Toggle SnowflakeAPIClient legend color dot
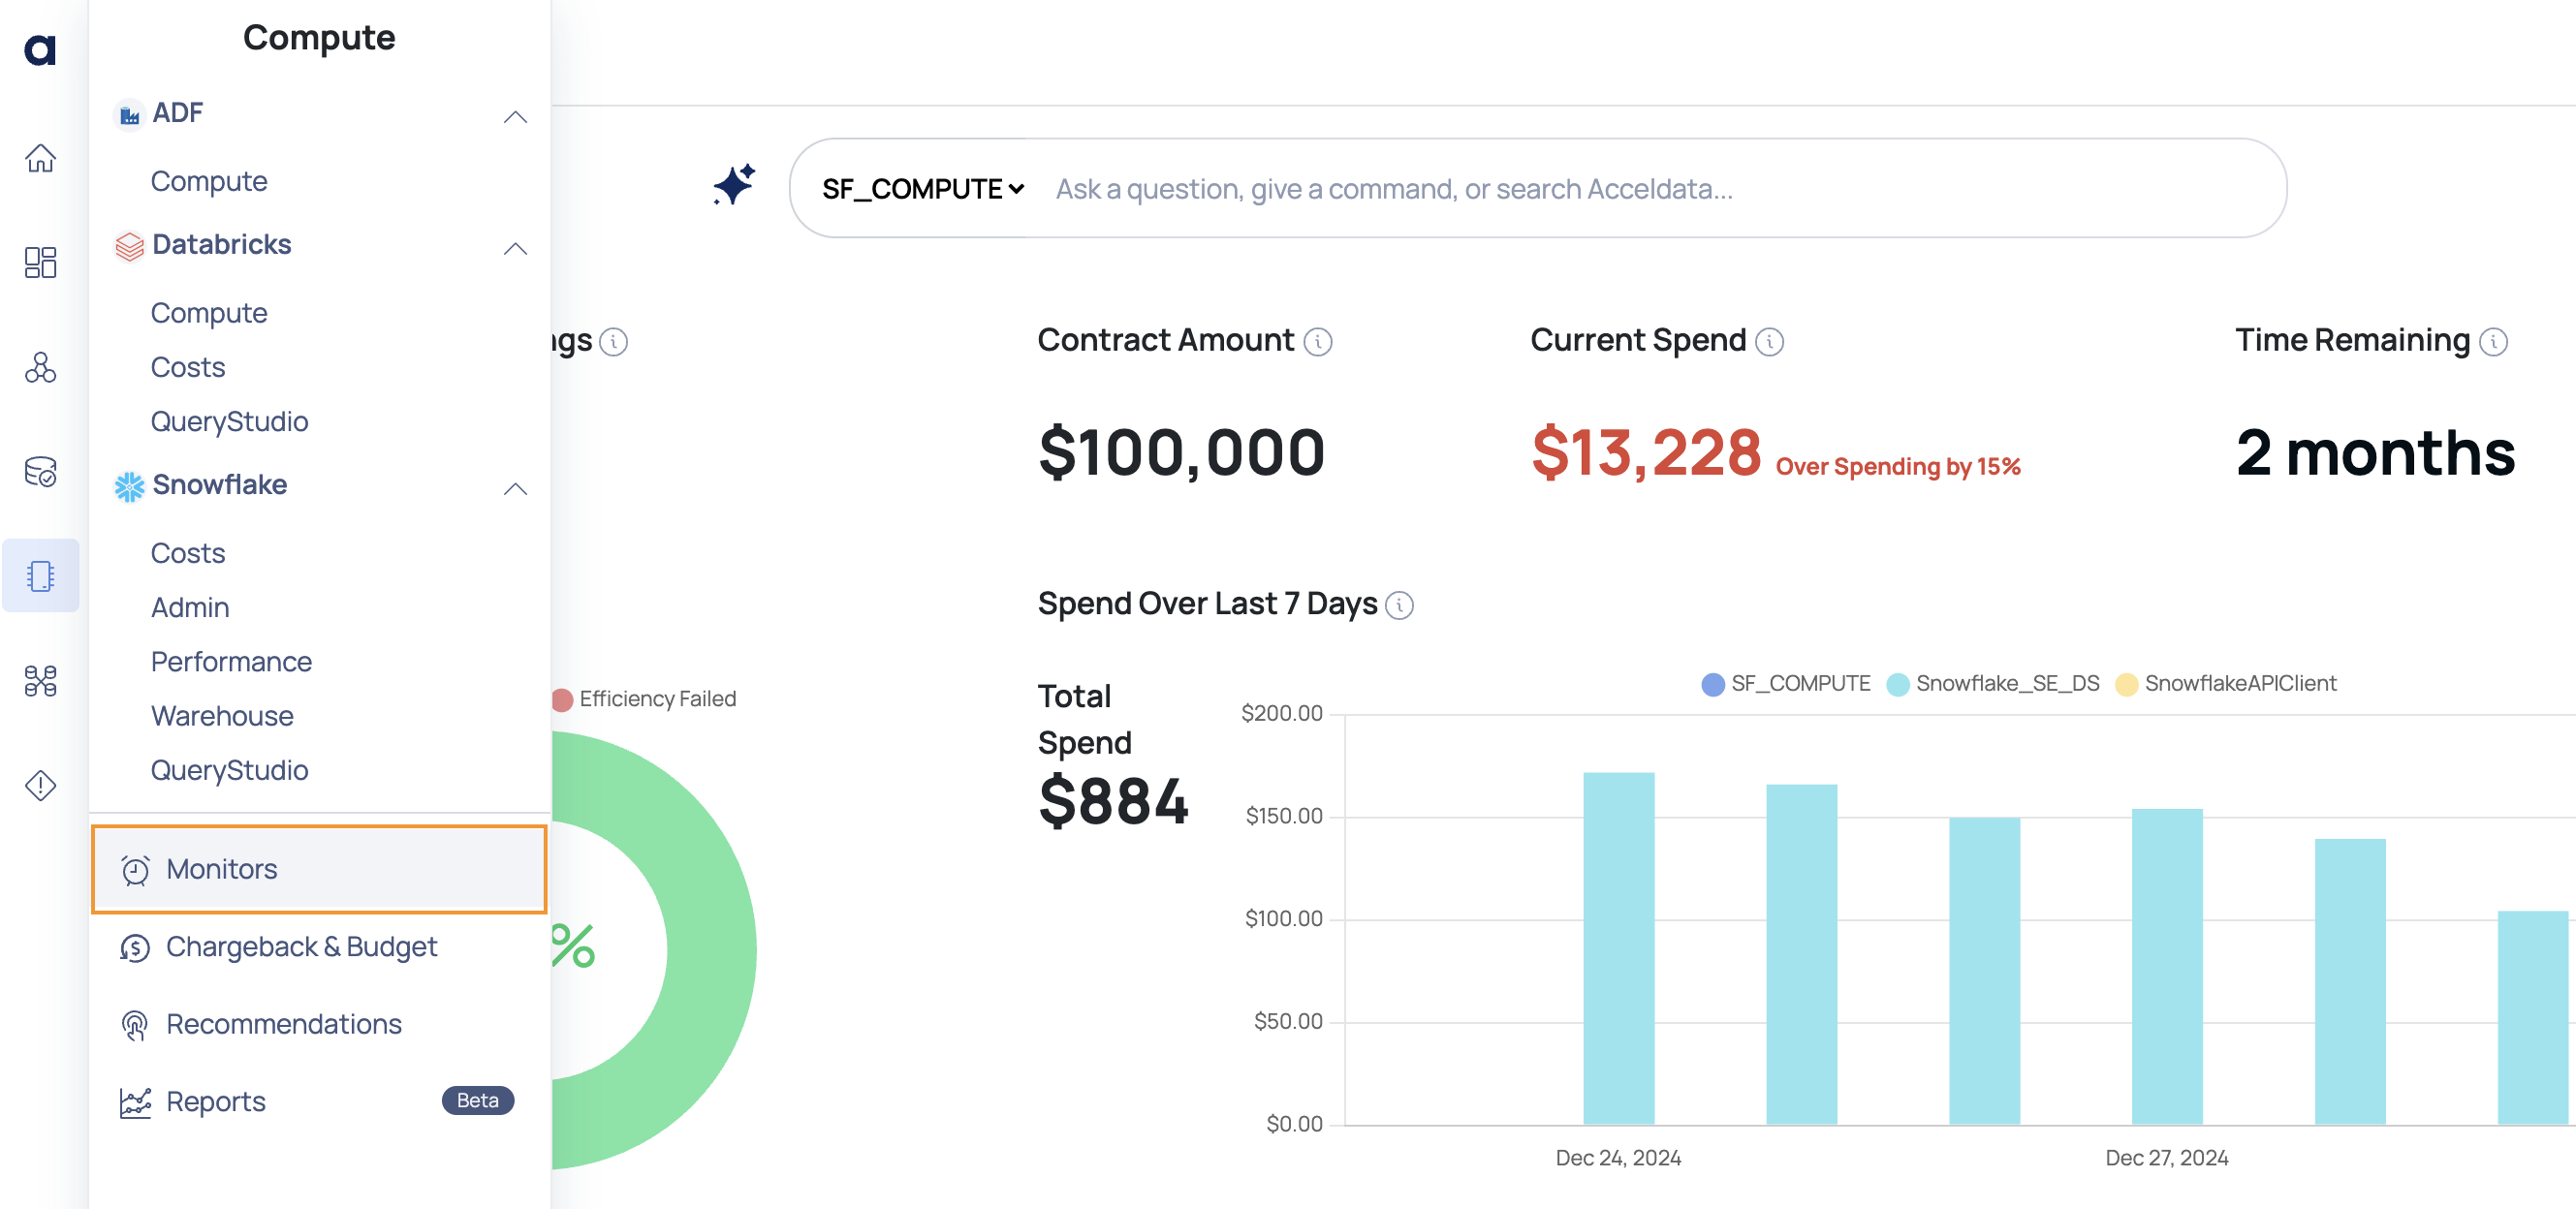 point(2126,684)
